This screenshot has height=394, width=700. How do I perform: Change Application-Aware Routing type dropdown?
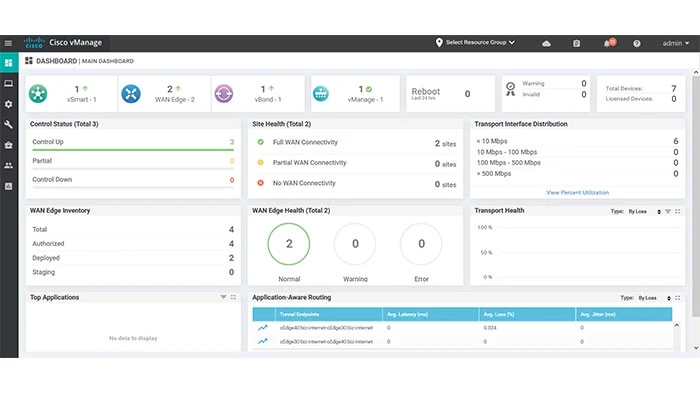[654, 298]
